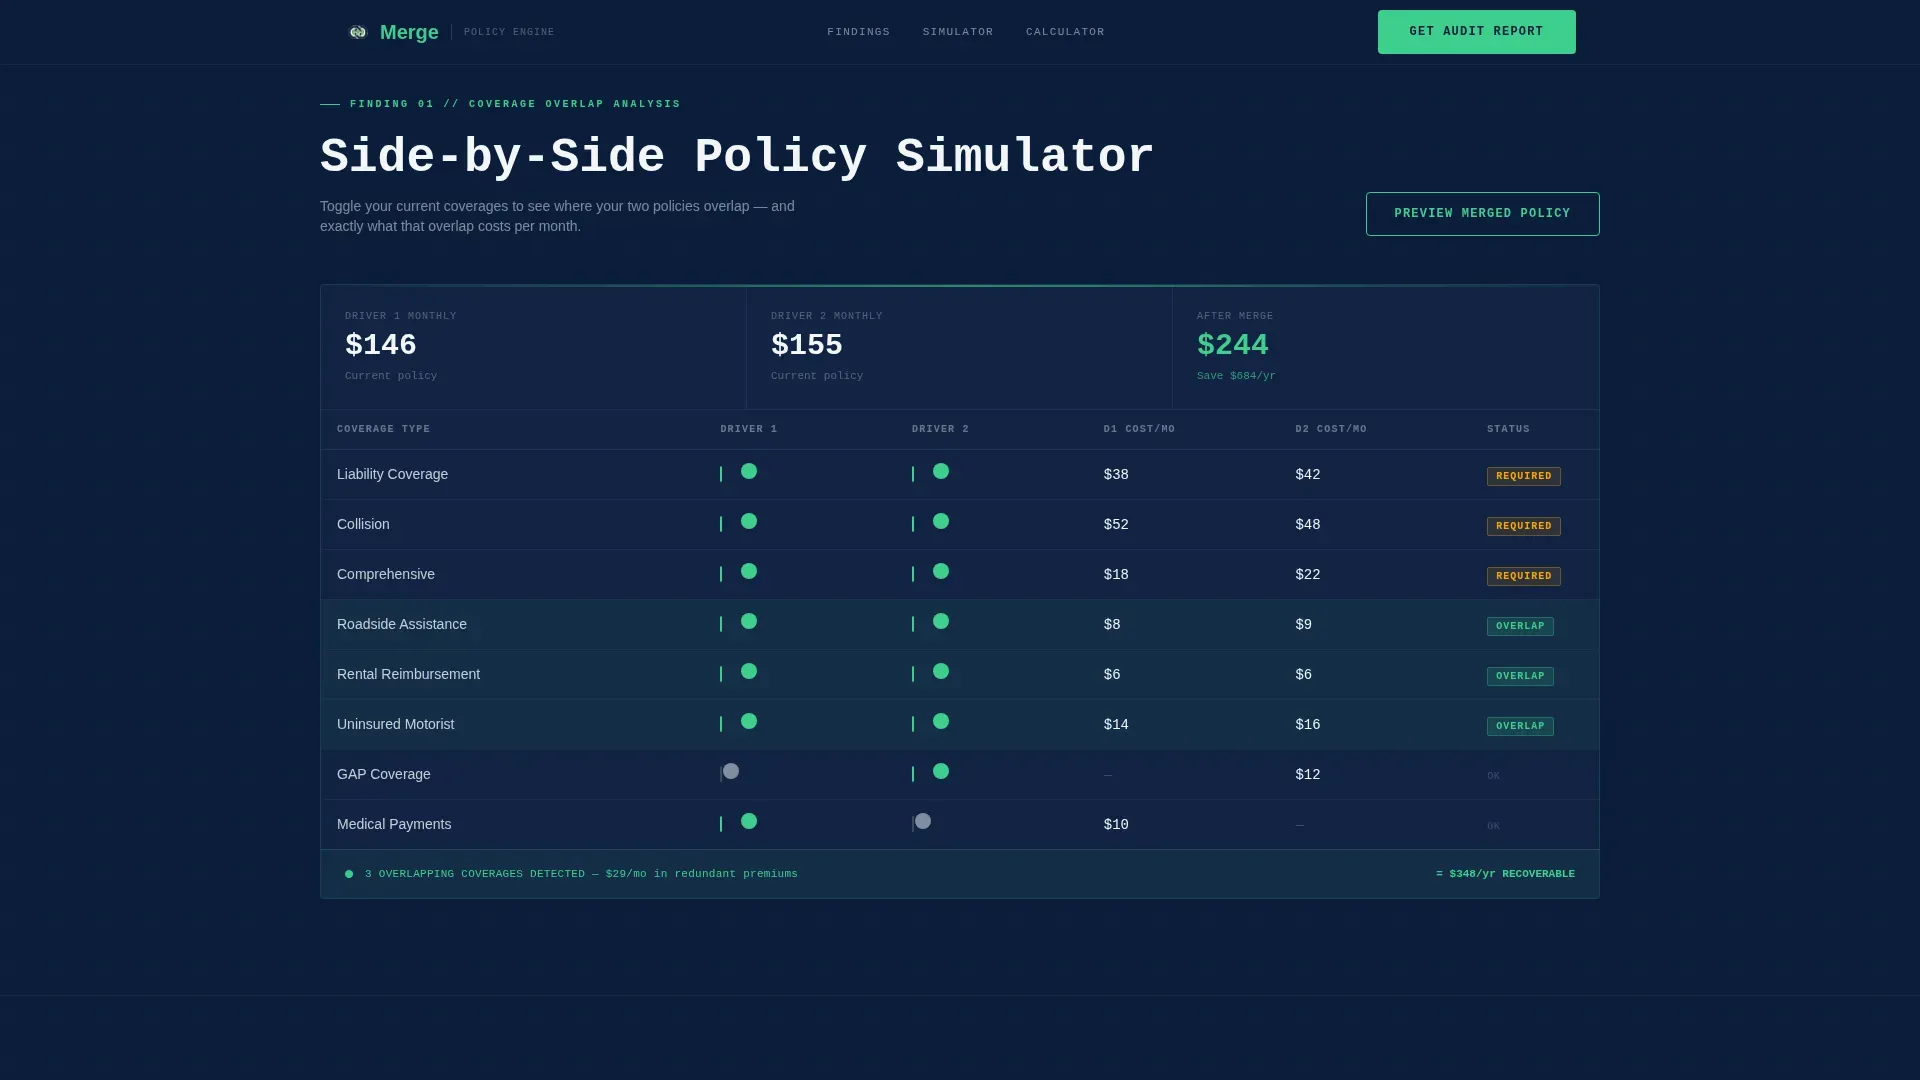Select the Driver 1 Monthly $146 card
Viewport: 1920px width, 1080px height.
coord(533,348)
